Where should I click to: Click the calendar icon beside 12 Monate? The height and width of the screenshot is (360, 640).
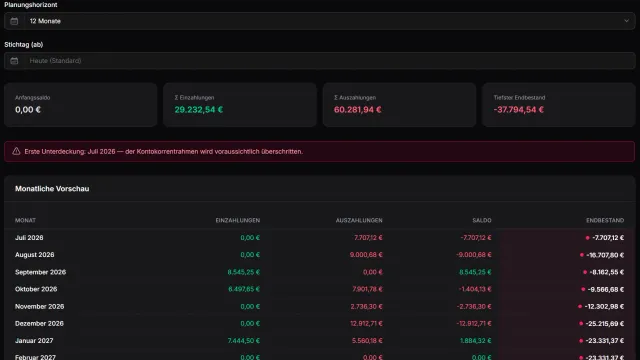tap(14, 21)
